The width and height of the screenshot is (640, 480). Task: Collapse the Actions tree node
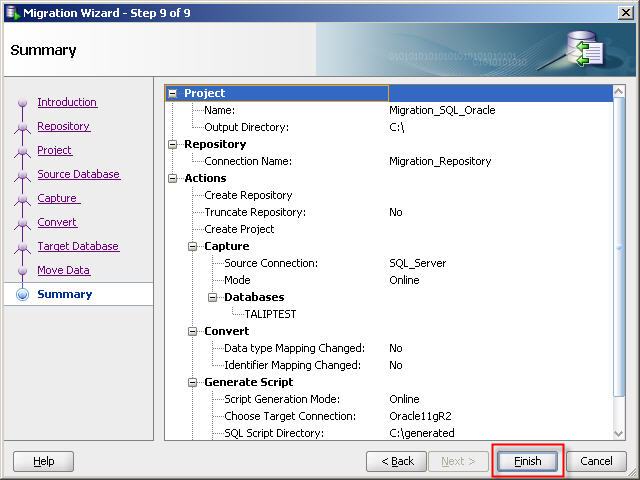173,178
